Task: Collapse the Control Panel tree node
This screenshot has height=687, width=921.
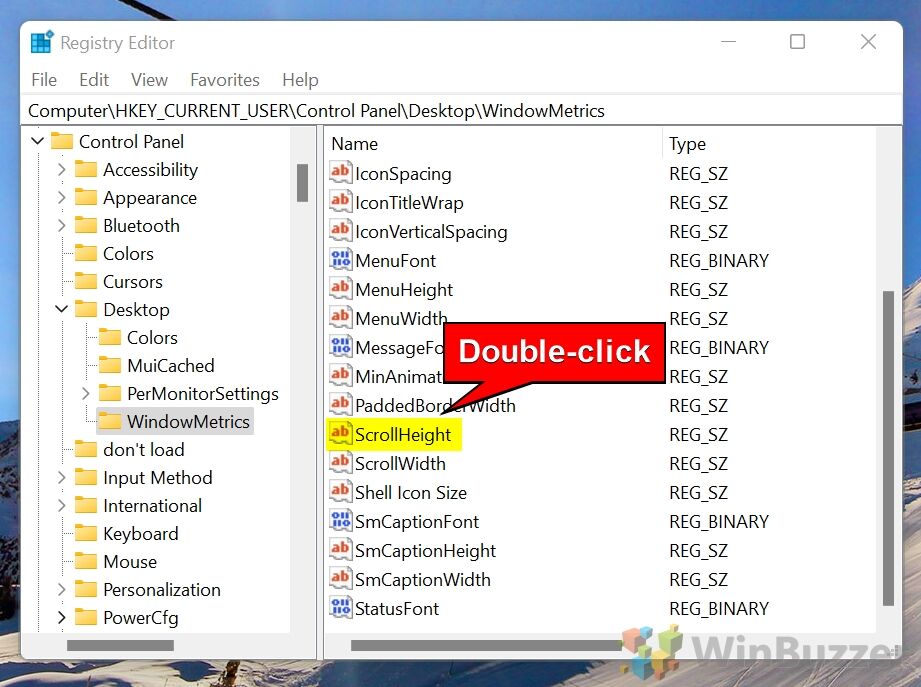Action: click(x=38, y=142)
